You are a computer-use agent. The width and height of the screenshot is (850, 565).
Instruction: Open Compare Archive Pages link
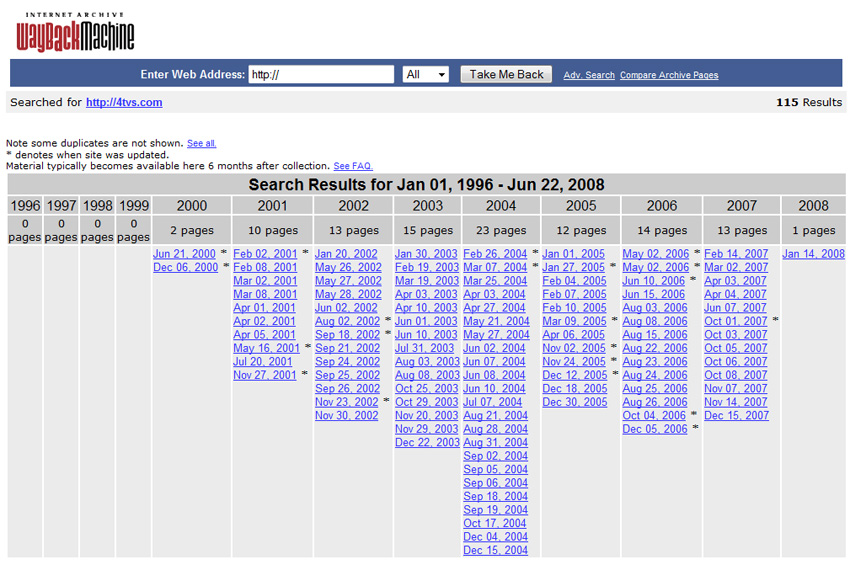(x=669, y=75)
